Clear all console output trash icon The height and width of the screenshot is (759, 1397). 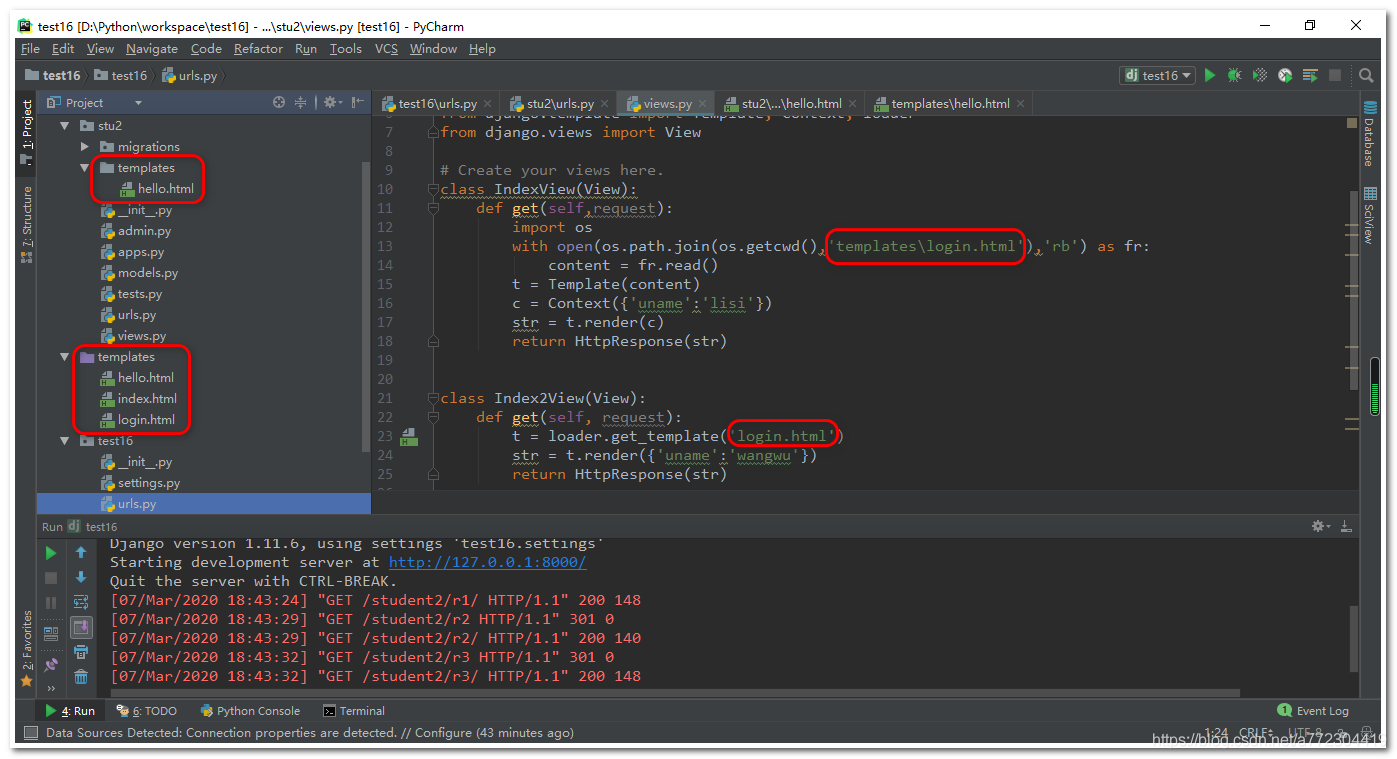(81, 678)
